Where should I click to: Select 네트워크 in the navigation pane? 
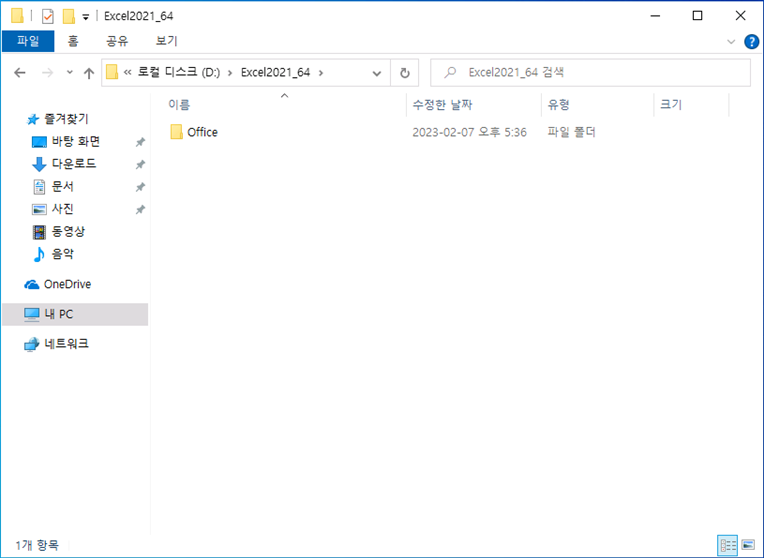point(66,344)
